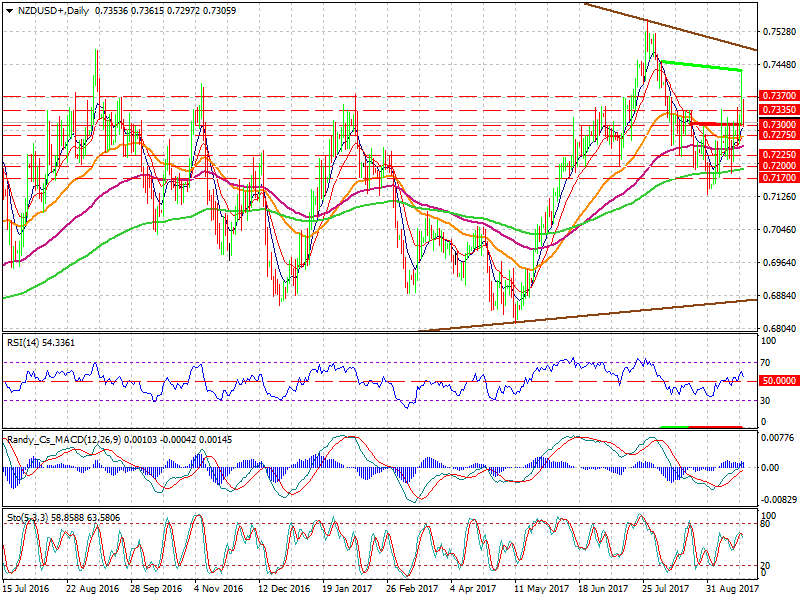Click the 15 Jul 2016 date on time axis
The width and height of the screenshot is (800, 600).
25,591
